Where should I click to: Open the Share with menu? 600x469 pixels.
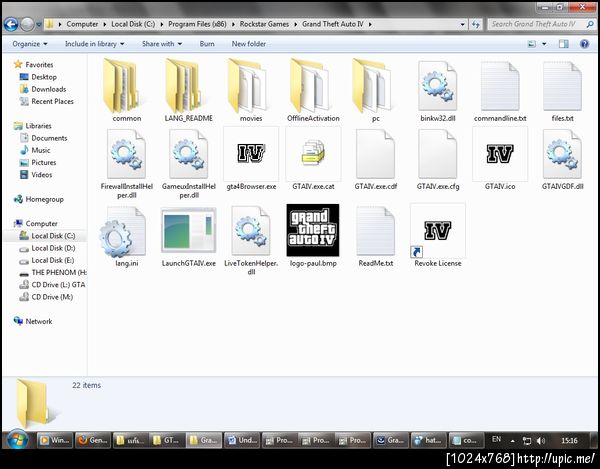[x=161, y=44]
